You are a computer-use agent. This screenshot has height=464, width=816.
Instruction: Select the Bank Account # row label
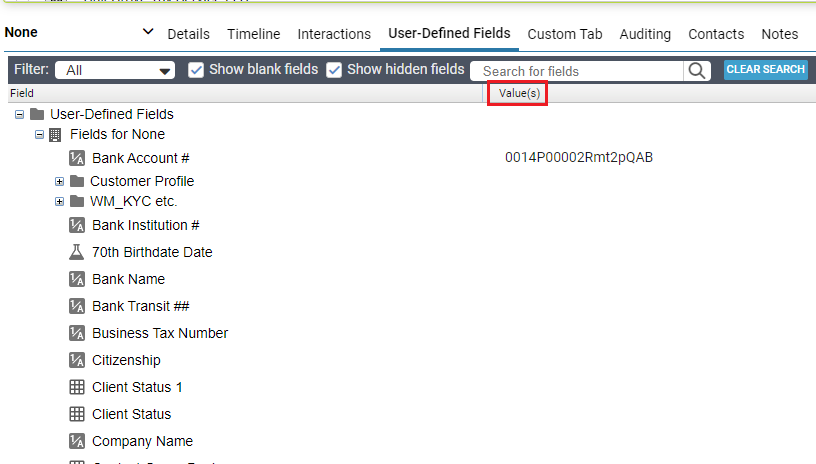coord(141,158)
